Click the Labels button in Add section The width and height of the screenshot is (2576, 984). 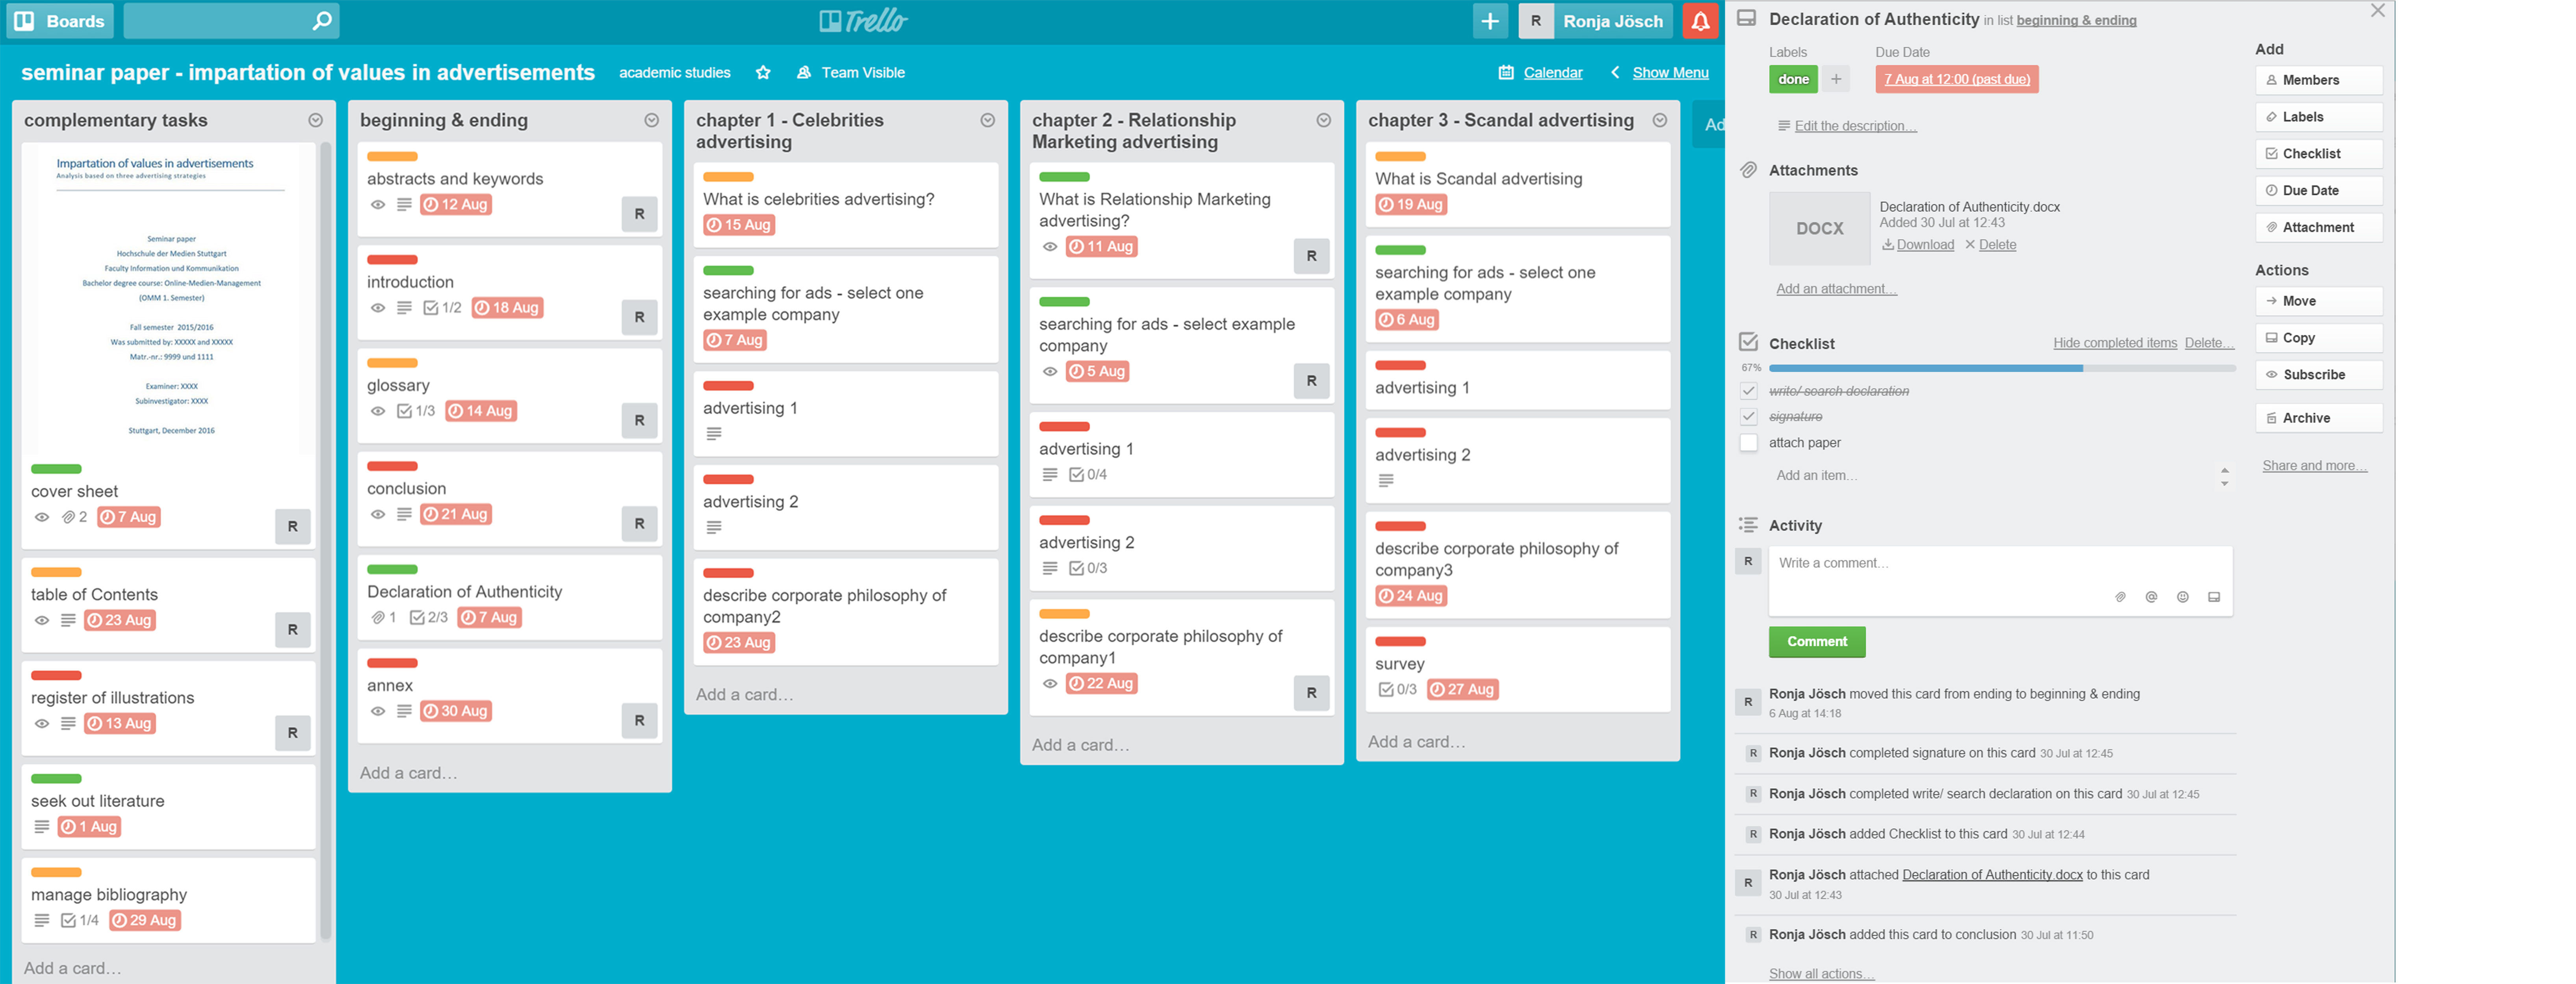click(x=2319, y=117)
